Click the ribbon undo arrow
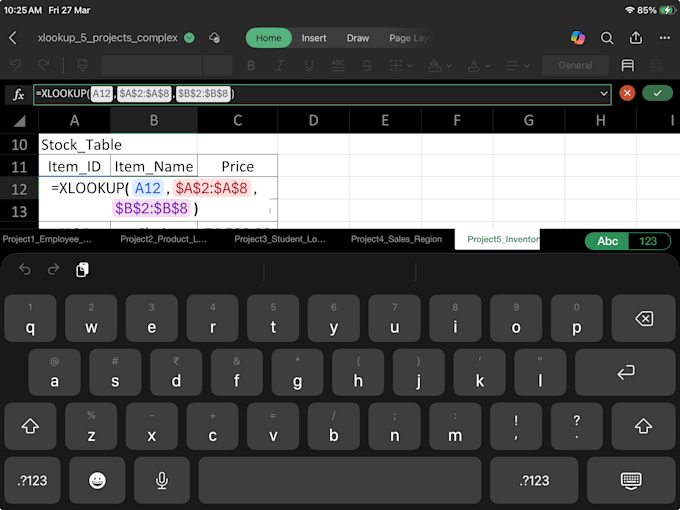Image resolution: width=680 pixels, height=510 pixels. click(x=15, y=65)
